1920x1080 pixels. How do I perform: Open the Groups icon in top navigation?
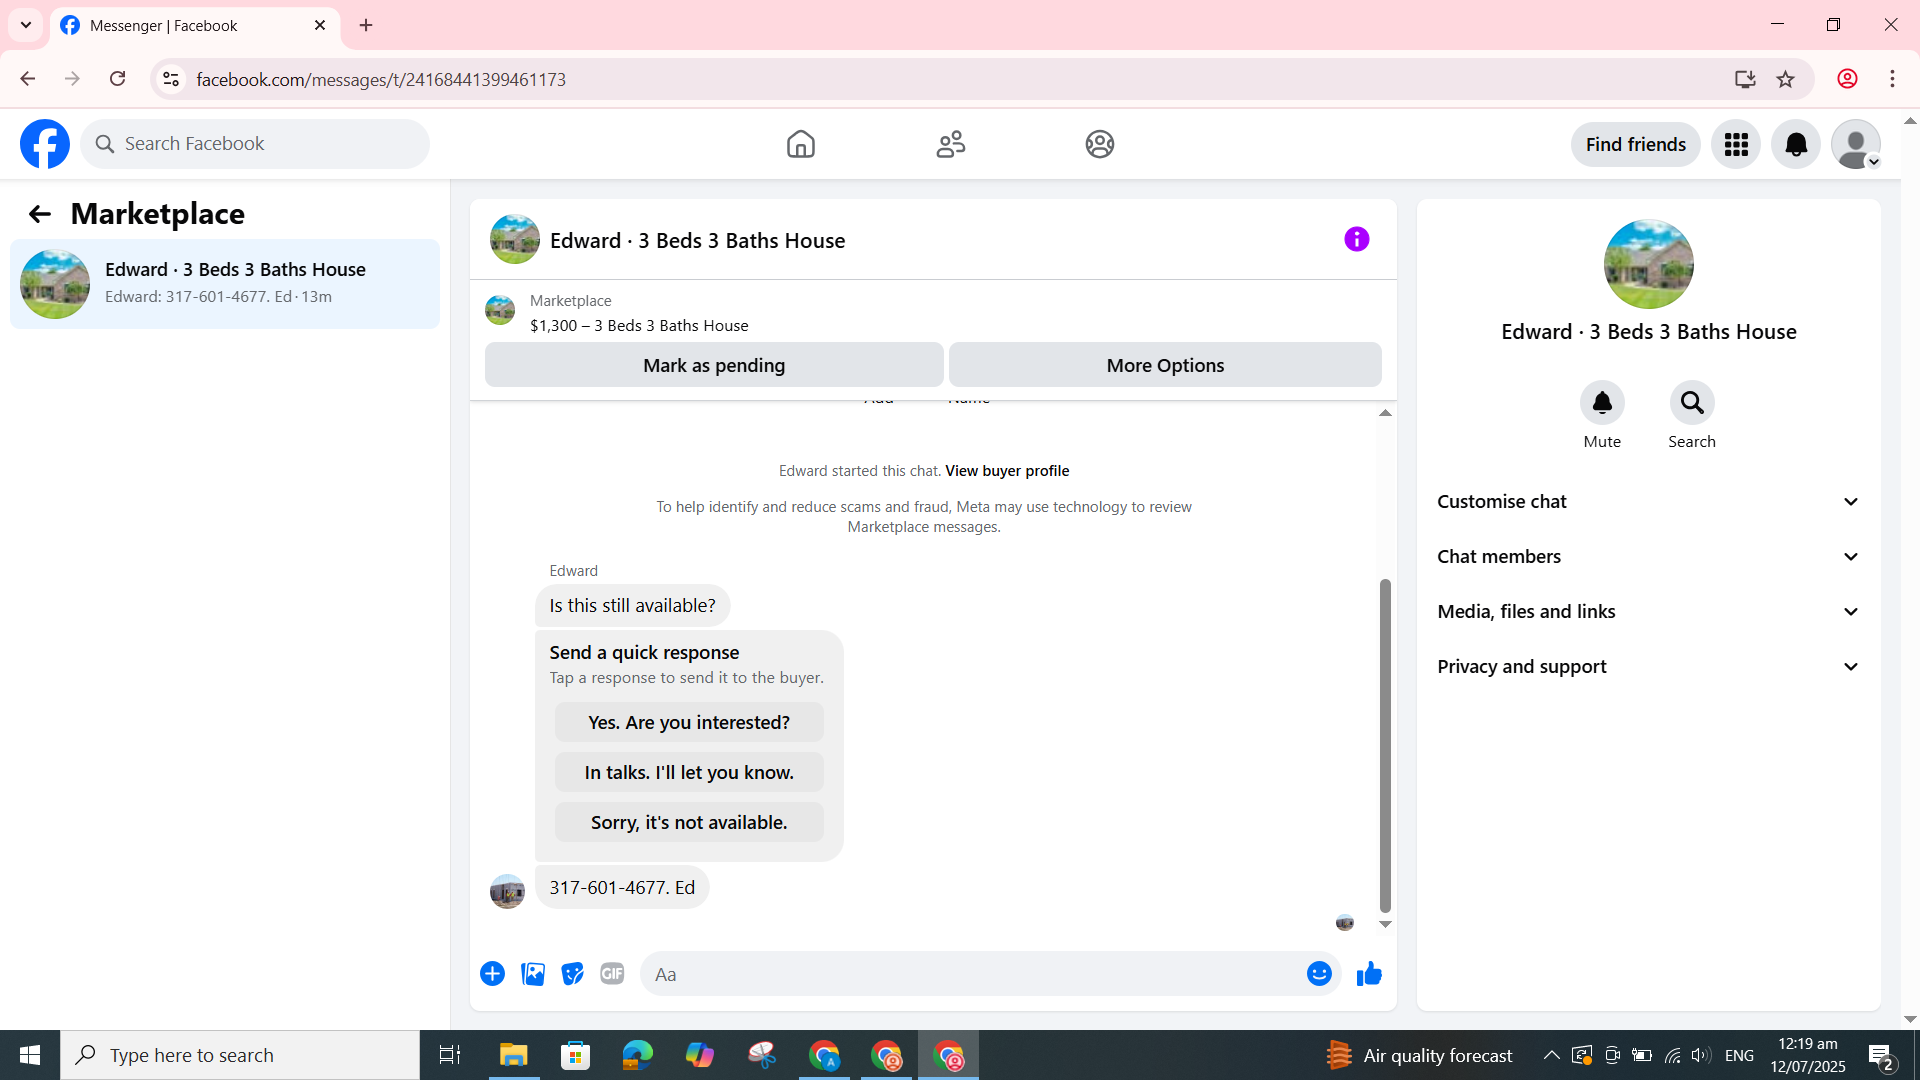(1100, 144)
